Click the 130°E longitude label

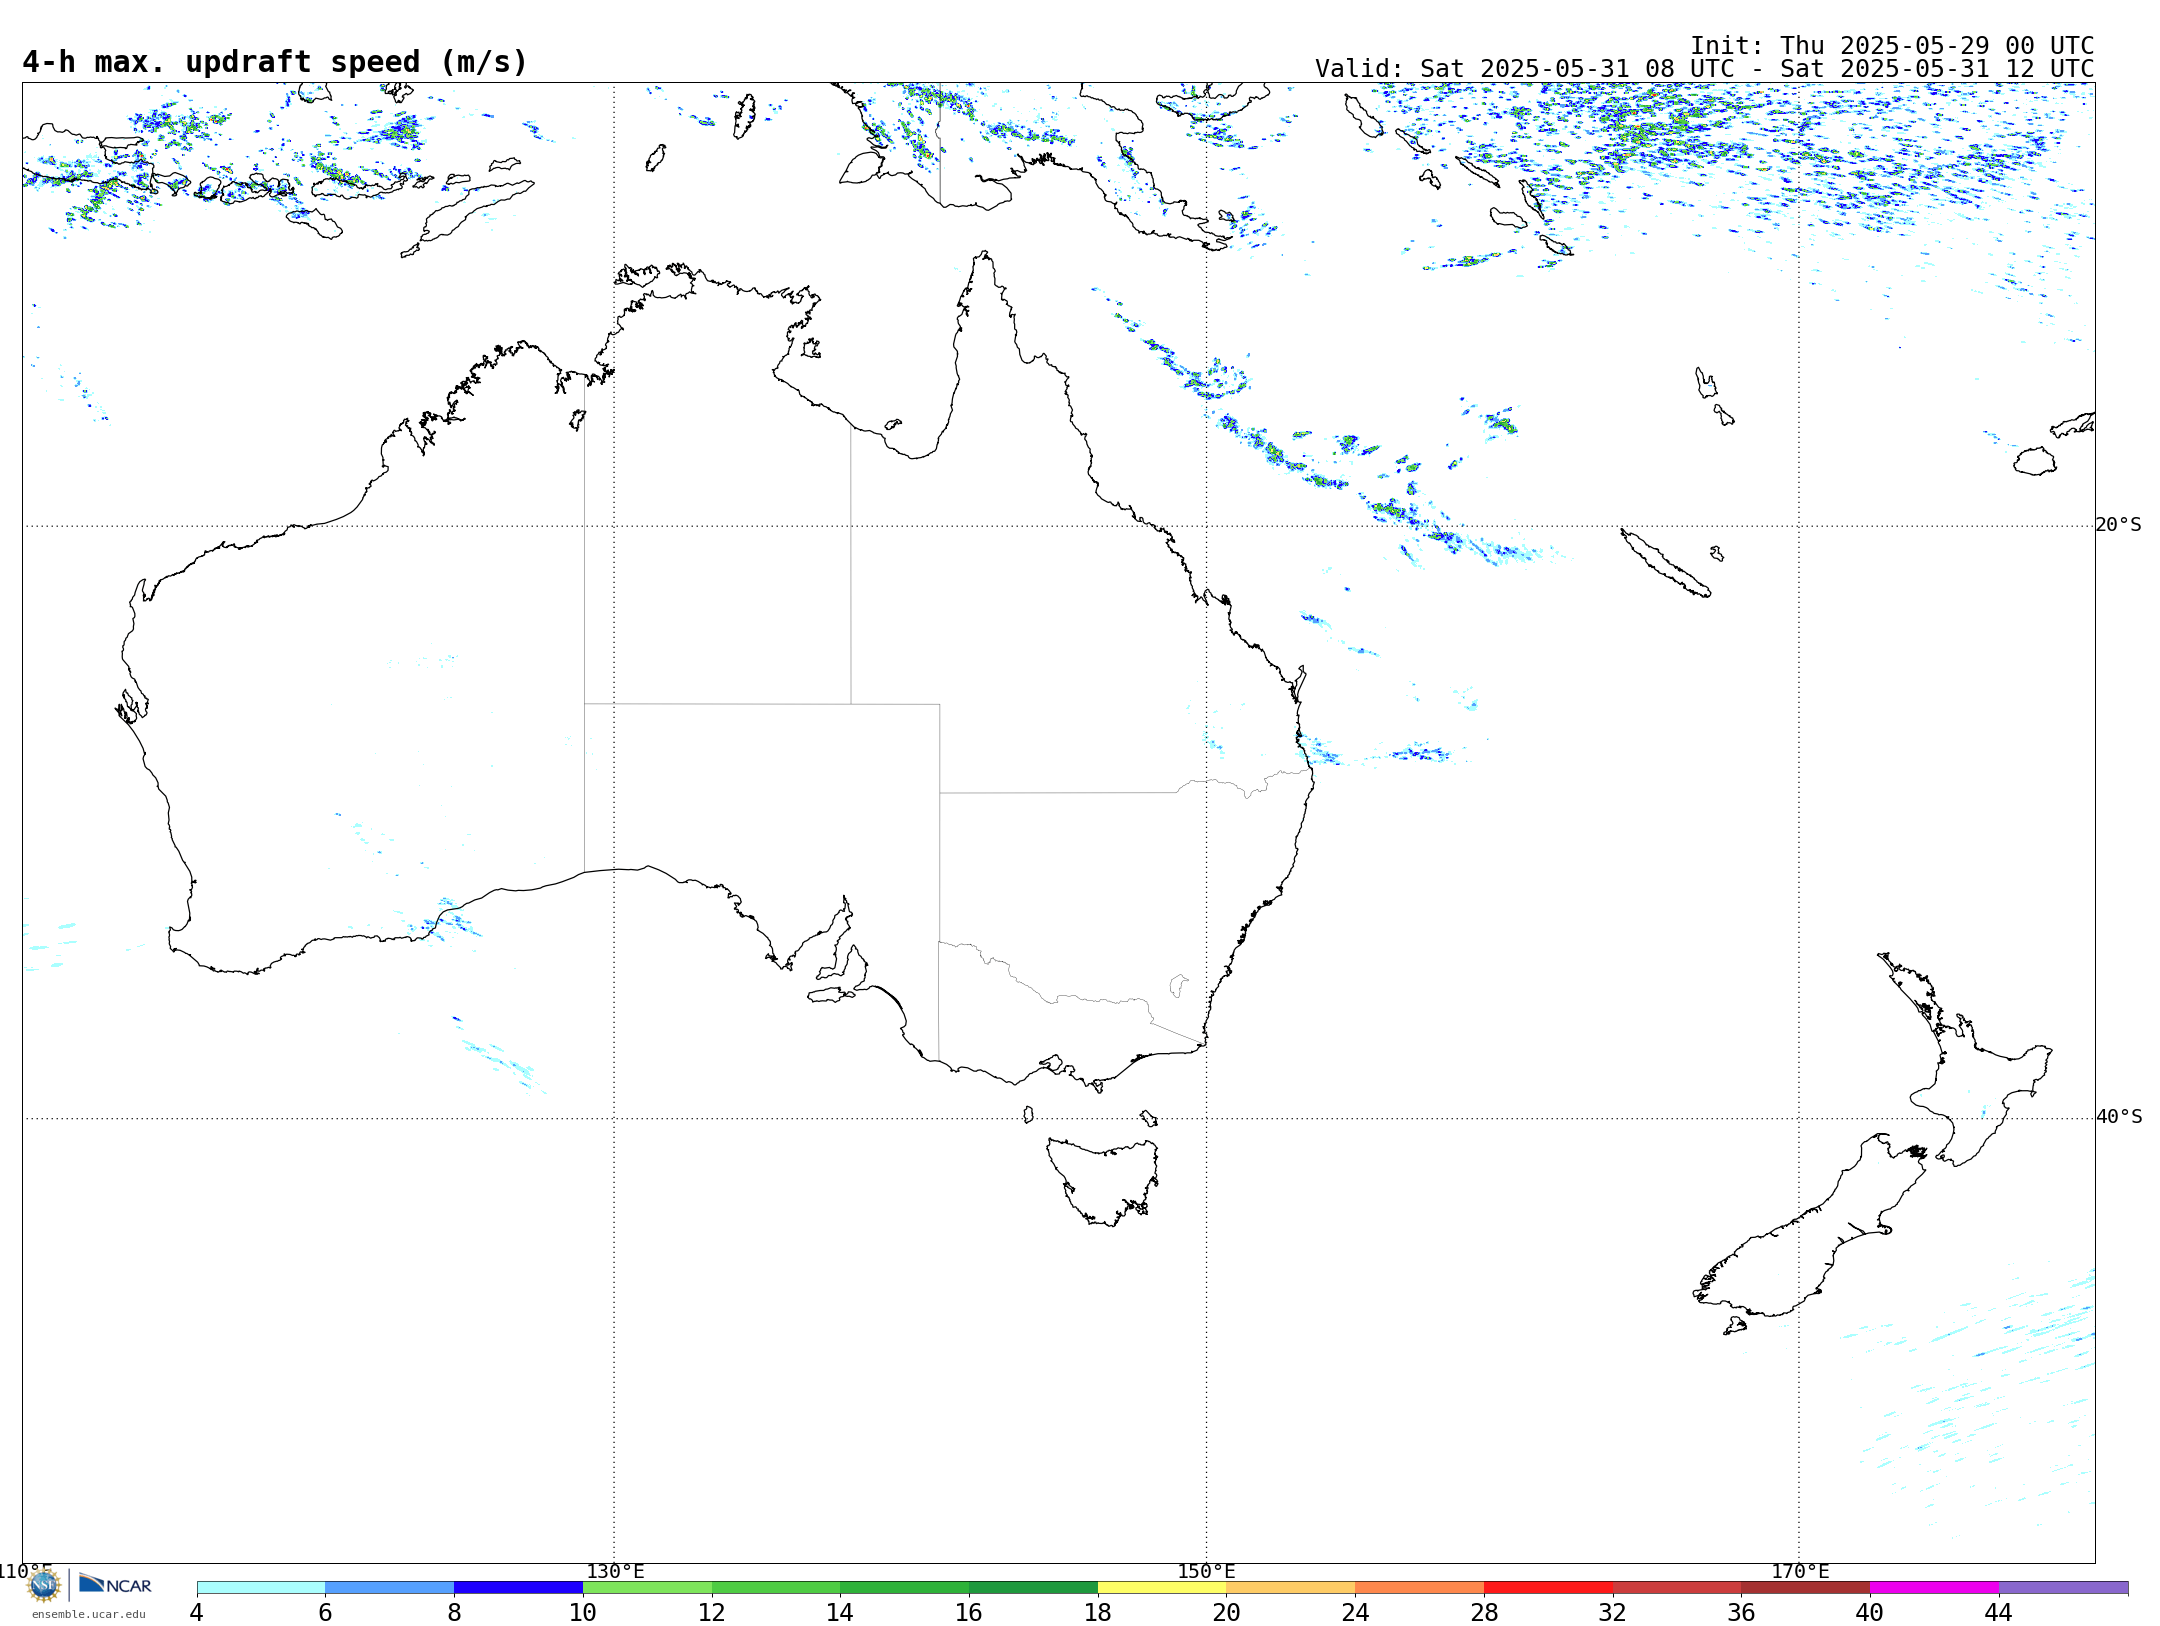click(x=615, y=1571)
